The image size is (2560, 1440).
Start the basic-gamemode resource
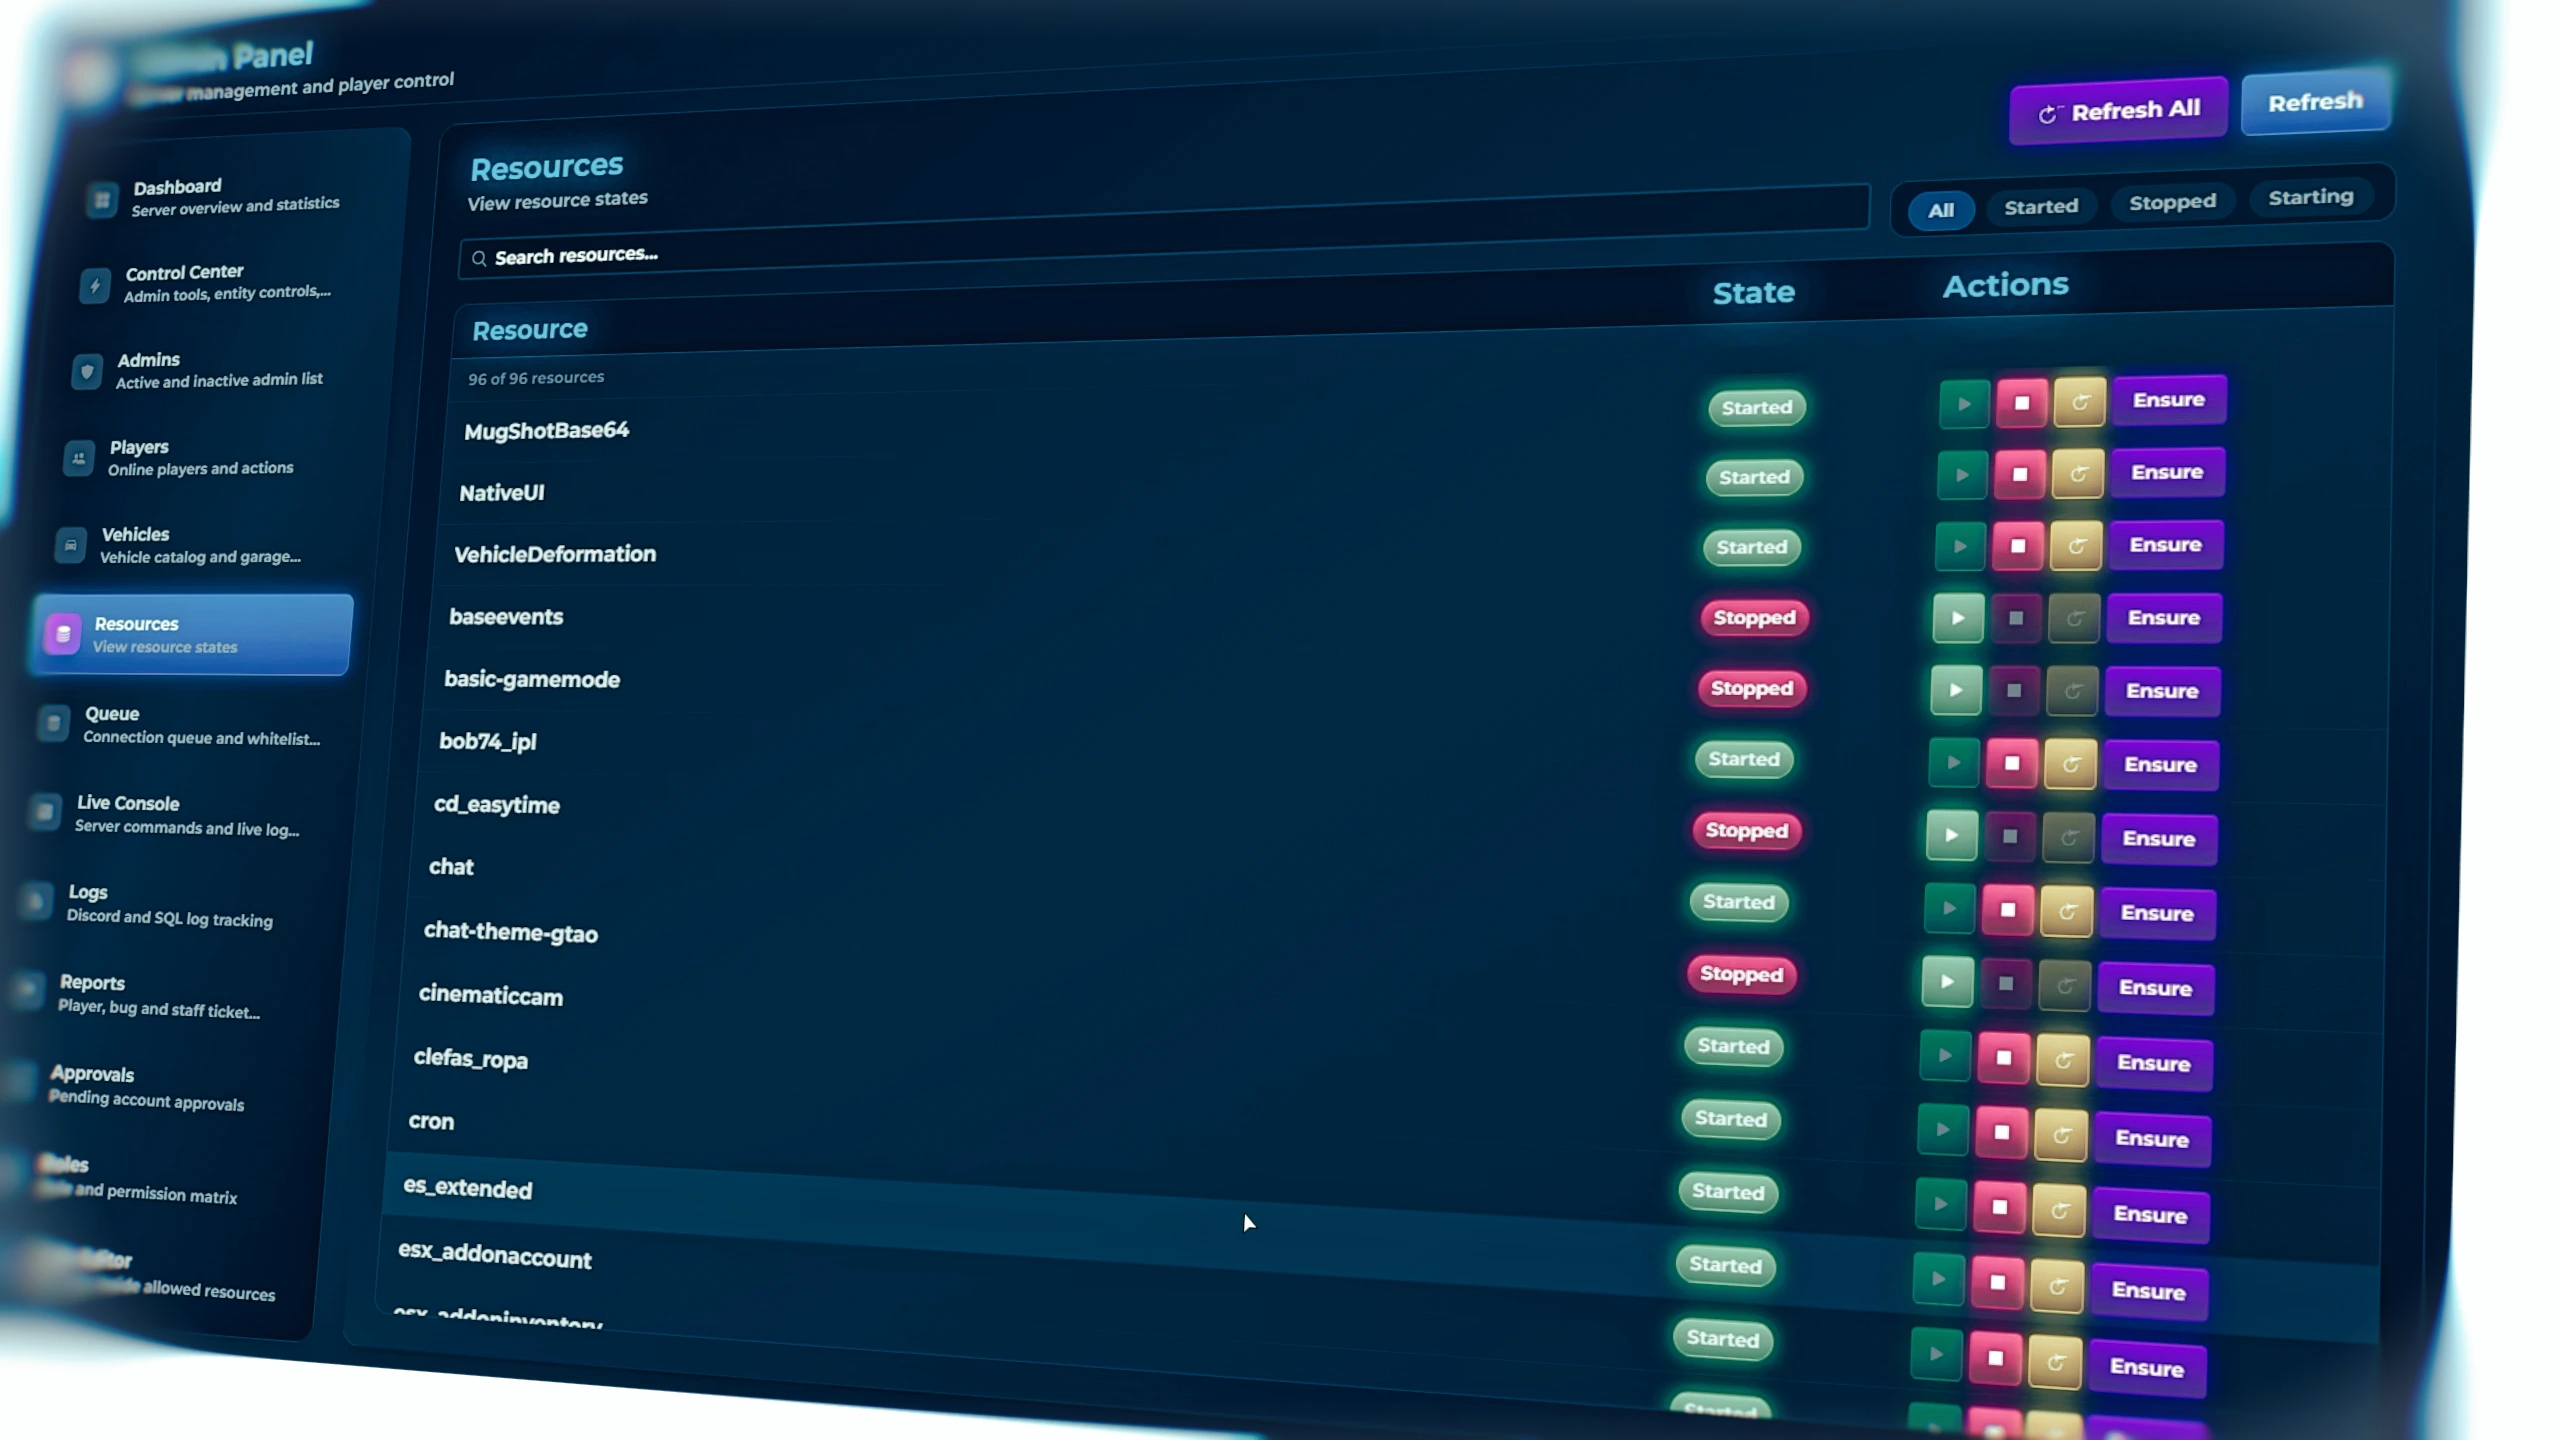pyautogui.click(x=1956, y=690)
